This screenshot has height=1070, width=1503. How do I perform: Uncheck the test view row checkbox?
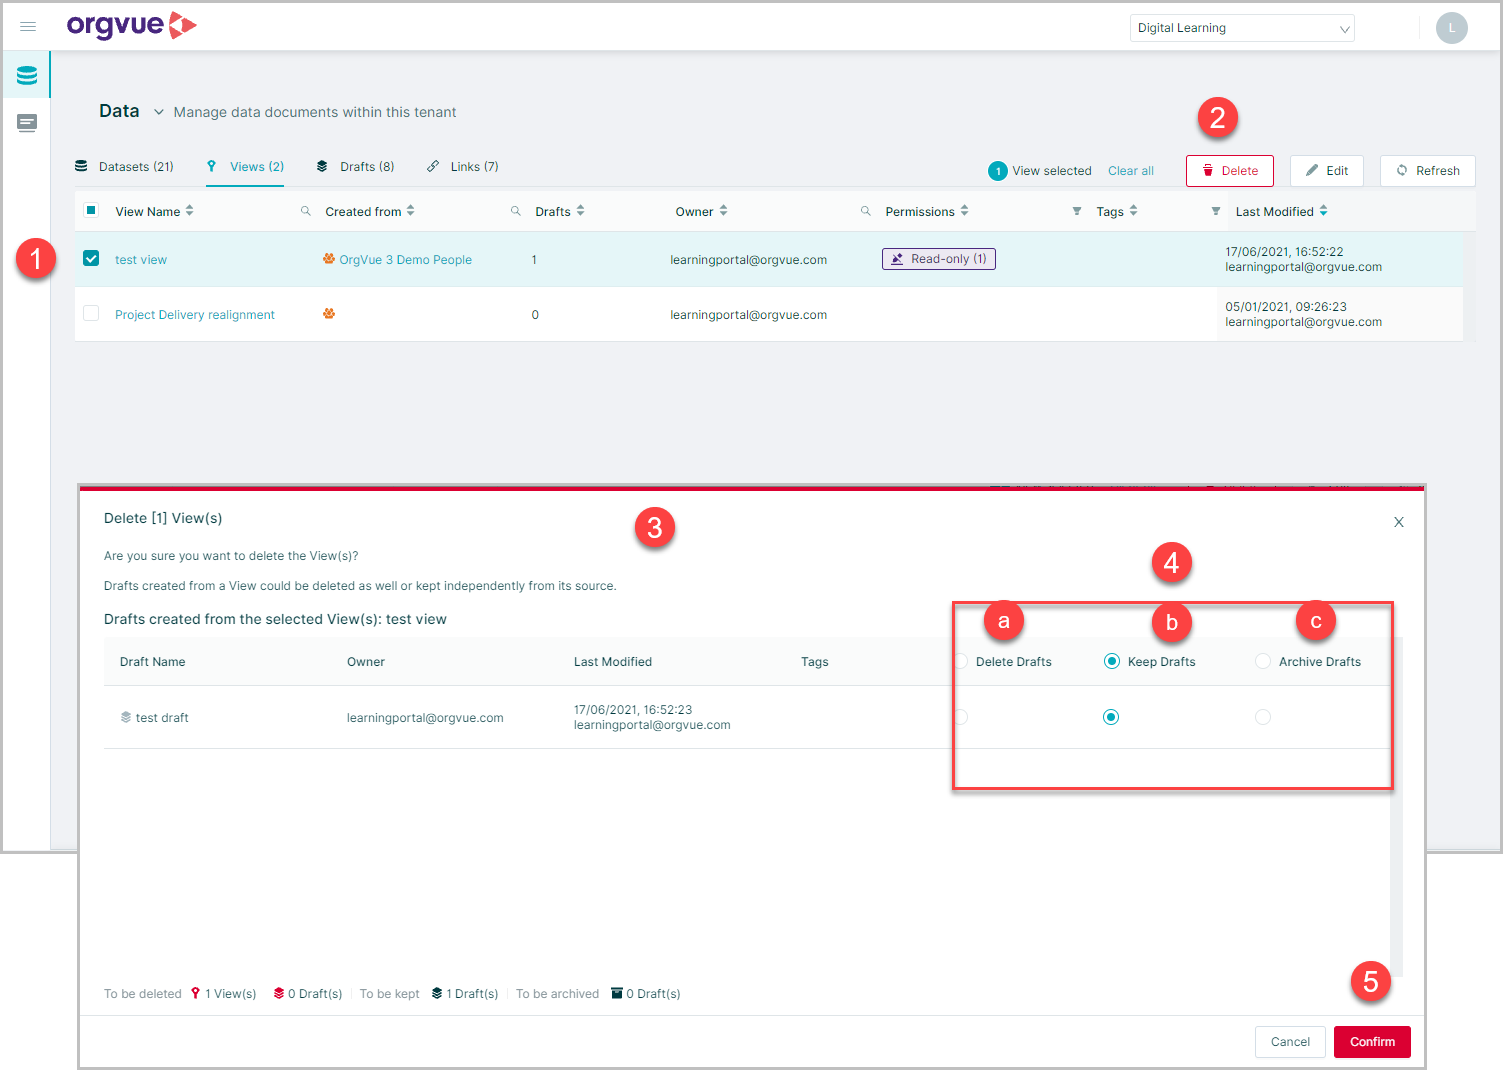(91, 258)
